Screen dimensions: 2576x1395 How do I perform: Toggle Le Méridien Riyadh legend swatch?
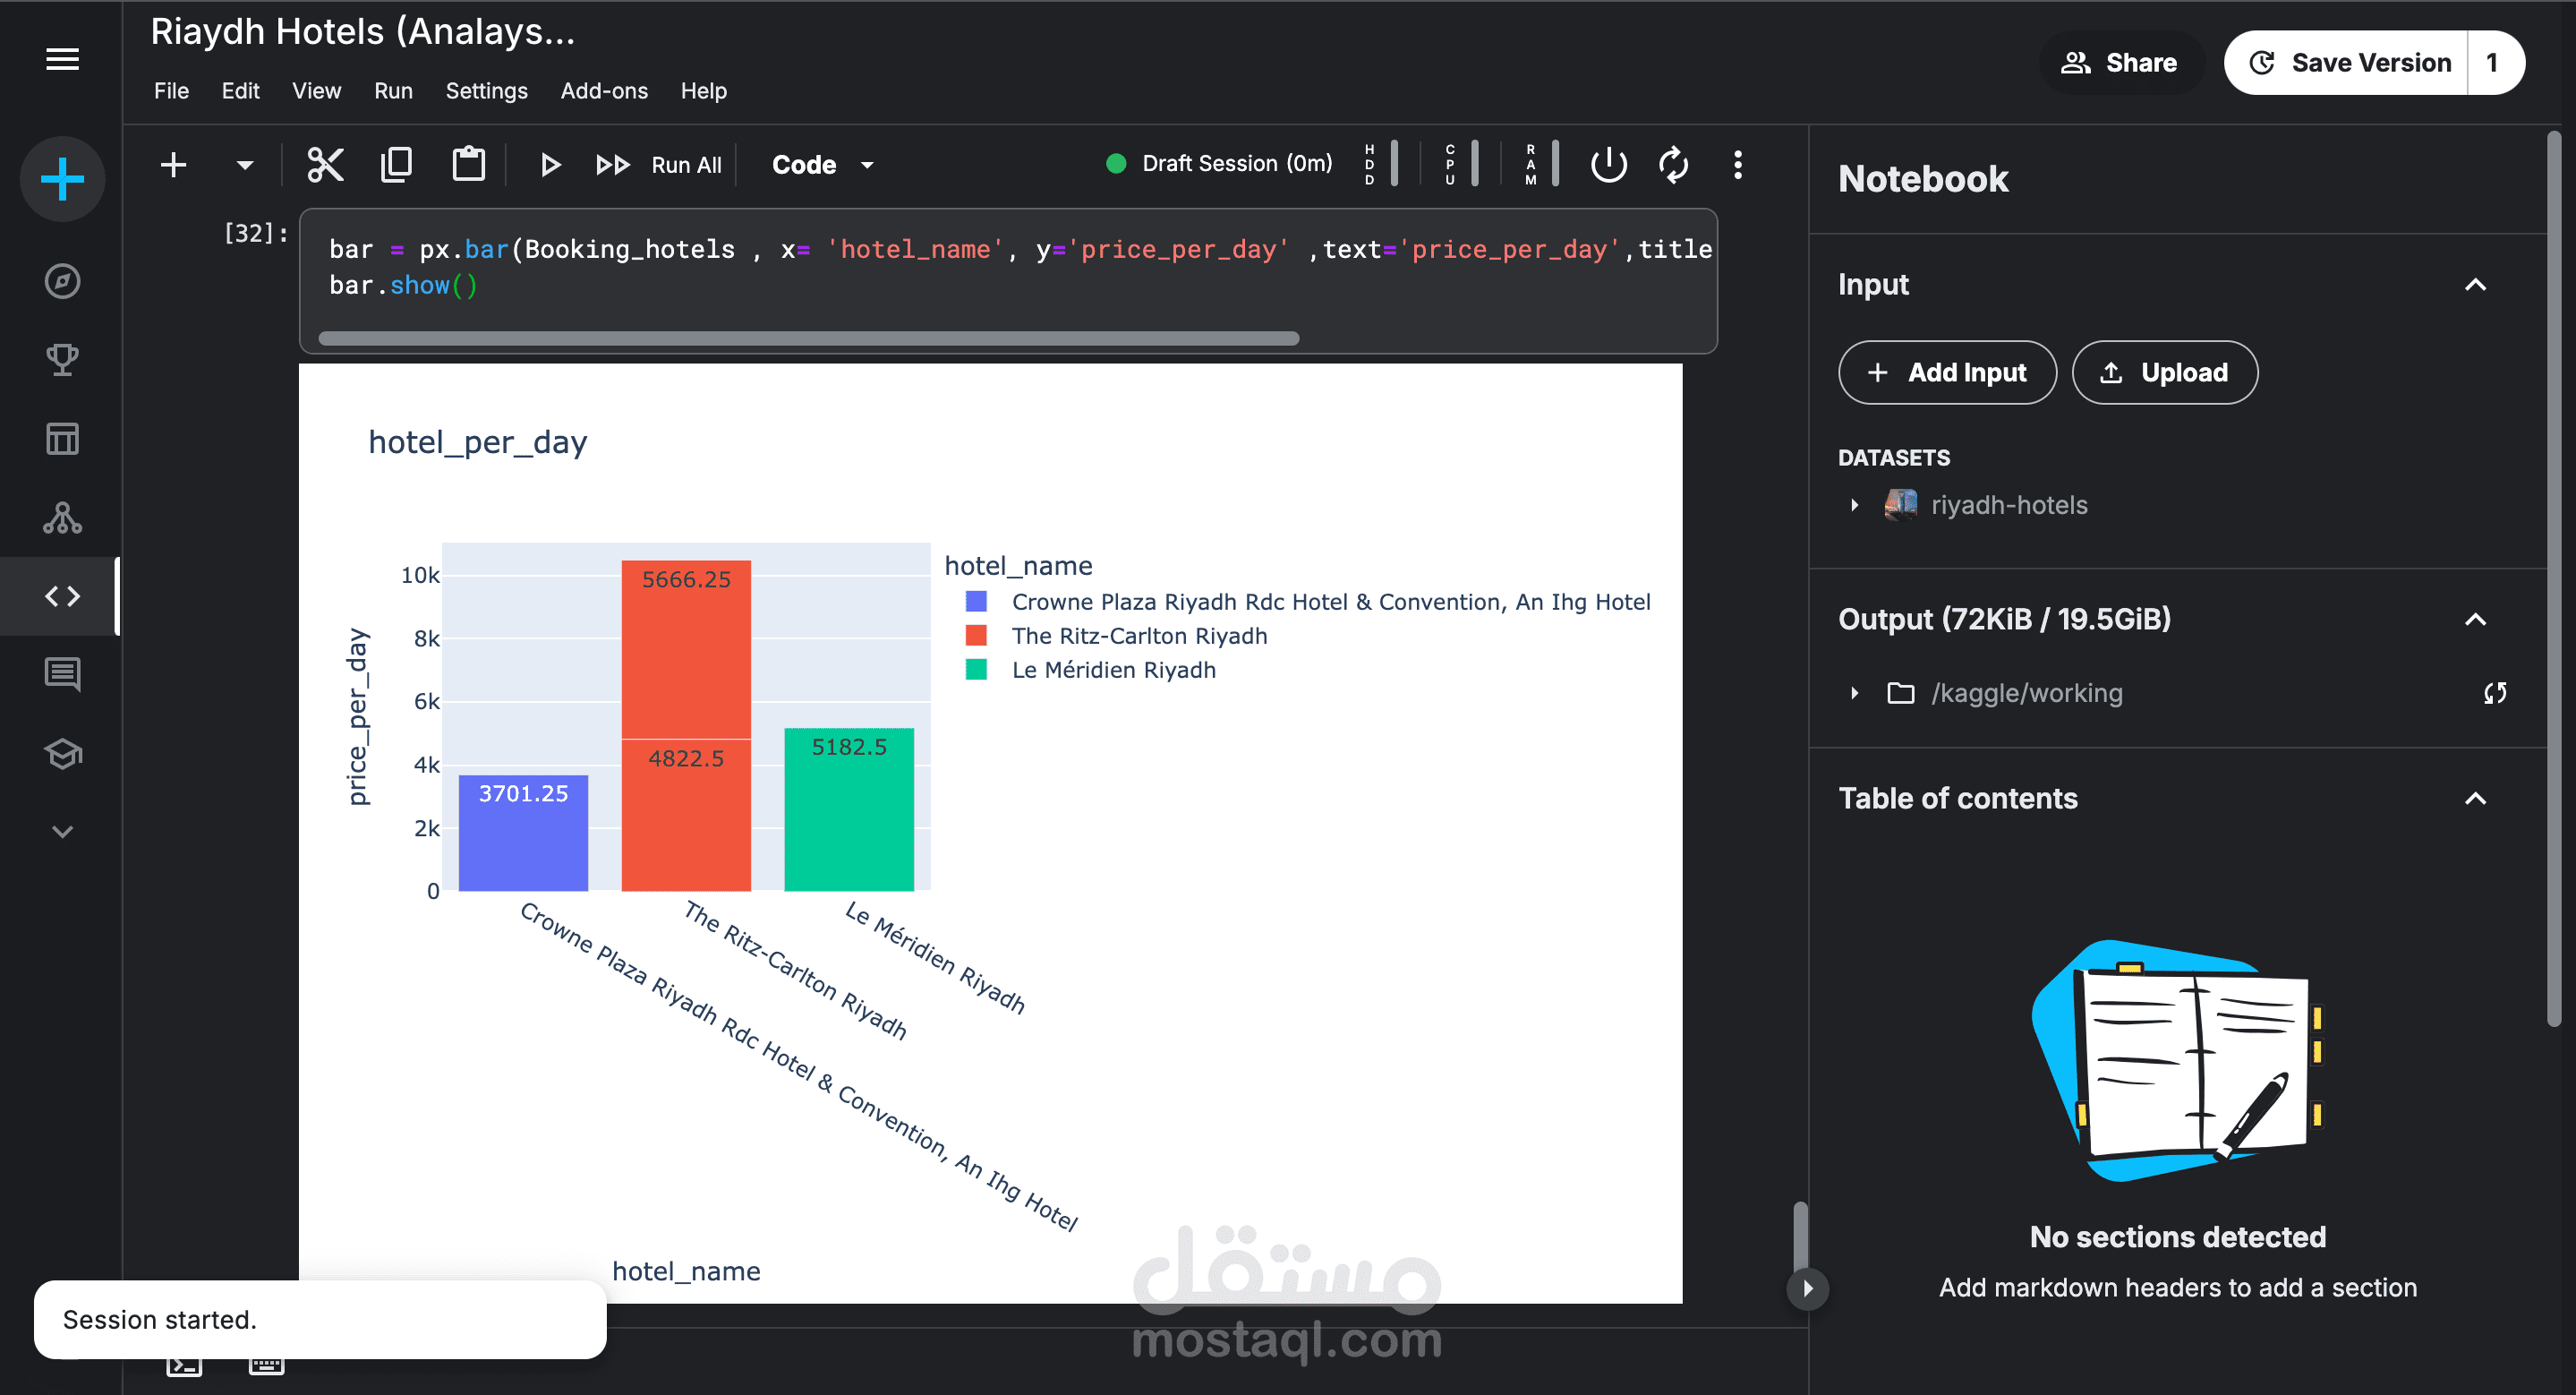(x=976, y=670)
